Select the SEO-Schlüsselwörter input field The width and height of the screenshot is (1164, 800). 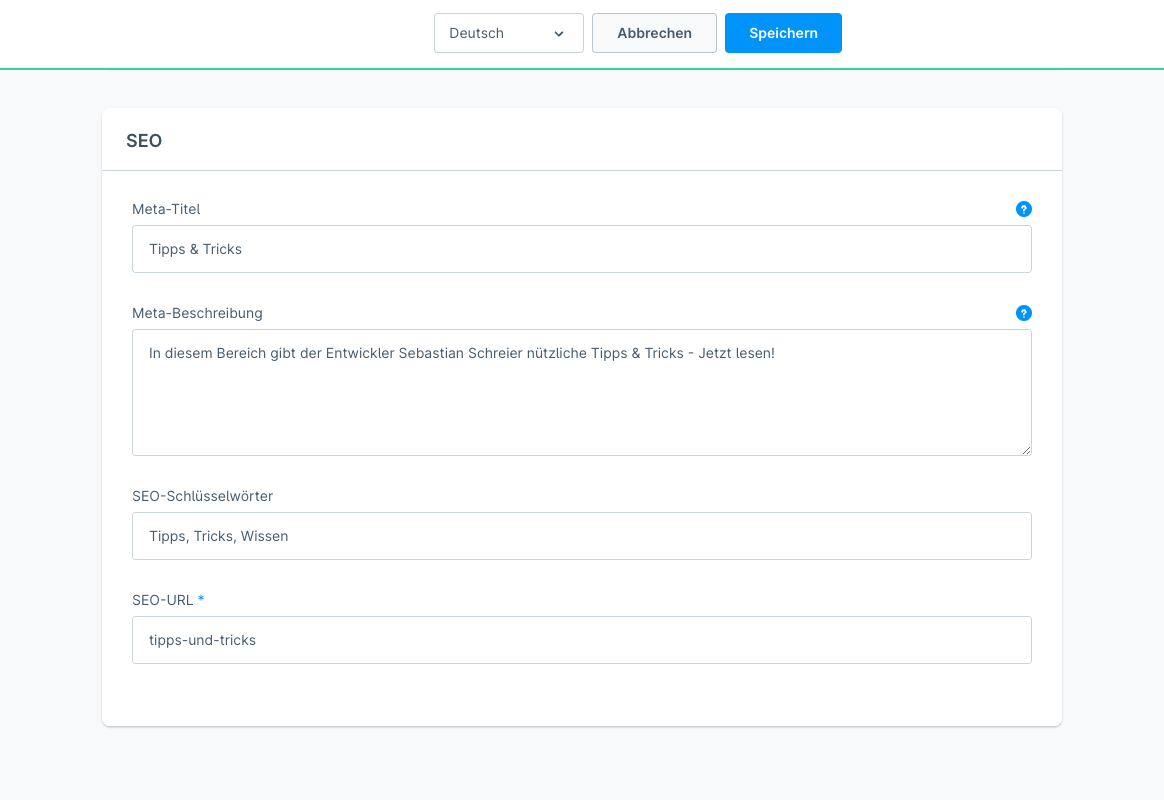pos(581,536)
